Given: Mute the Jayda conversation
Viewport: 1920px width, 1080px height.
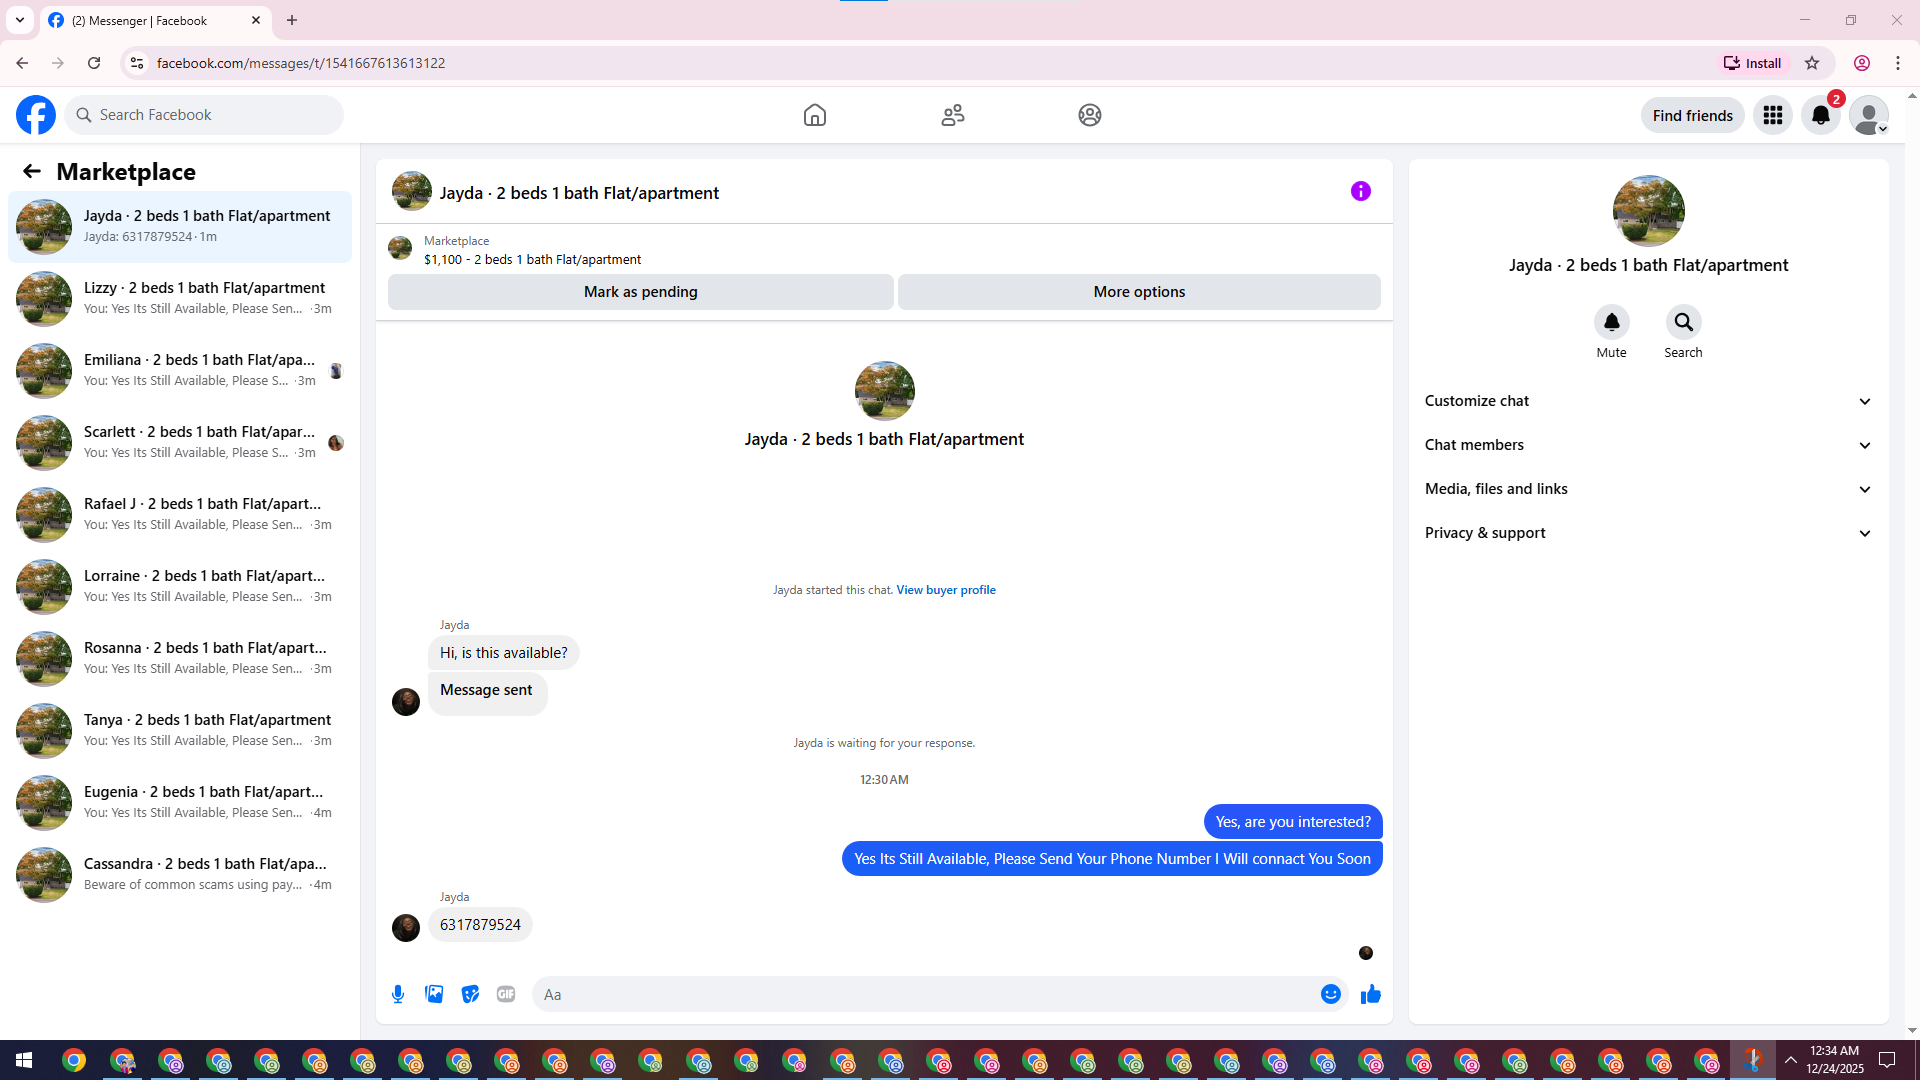Looking at the screenshot, I should (1611, 322).
